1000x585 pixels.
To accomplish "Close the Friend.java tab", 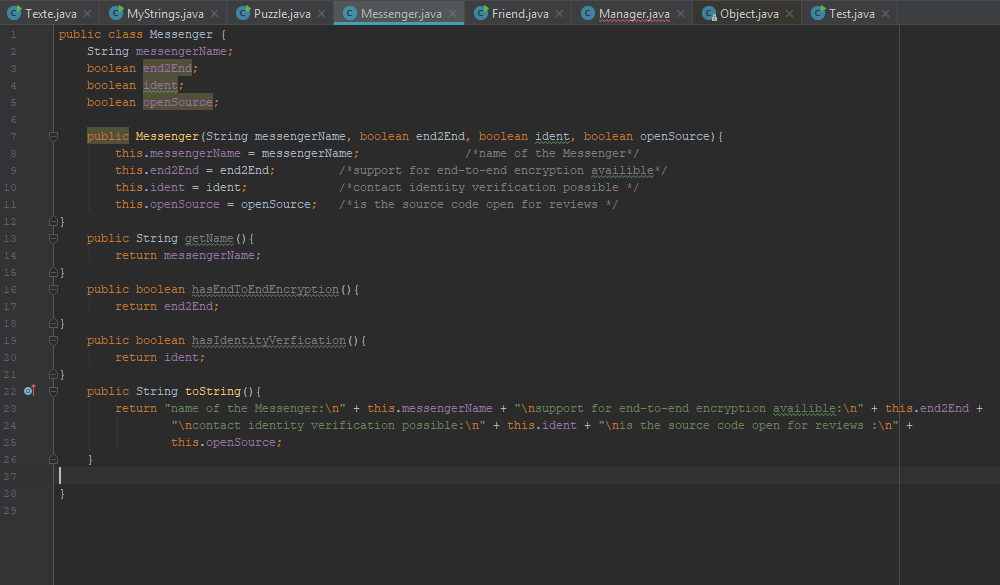I will point(560,14).
